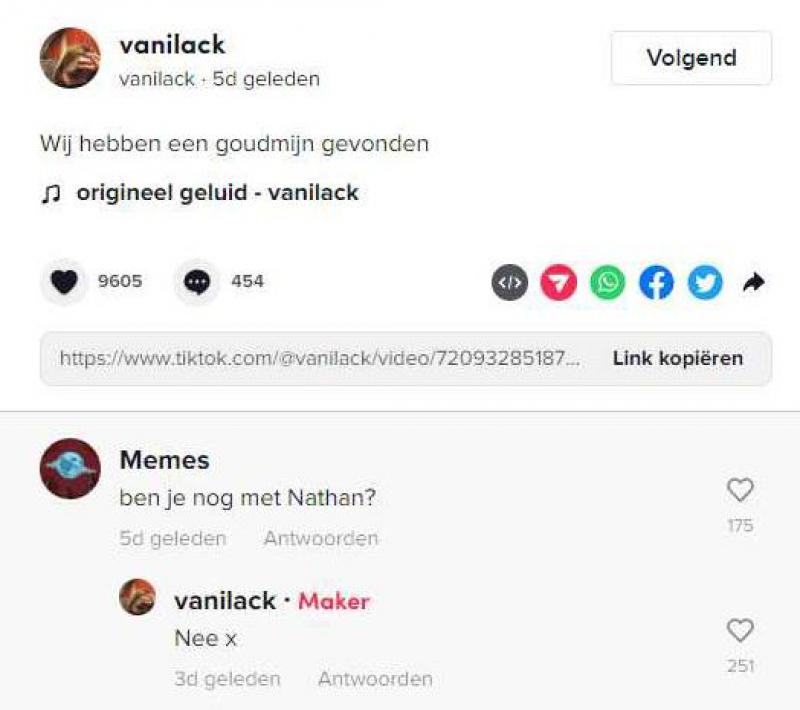
Task: Select the TikTok video URL field
Action: click(319, 358)
